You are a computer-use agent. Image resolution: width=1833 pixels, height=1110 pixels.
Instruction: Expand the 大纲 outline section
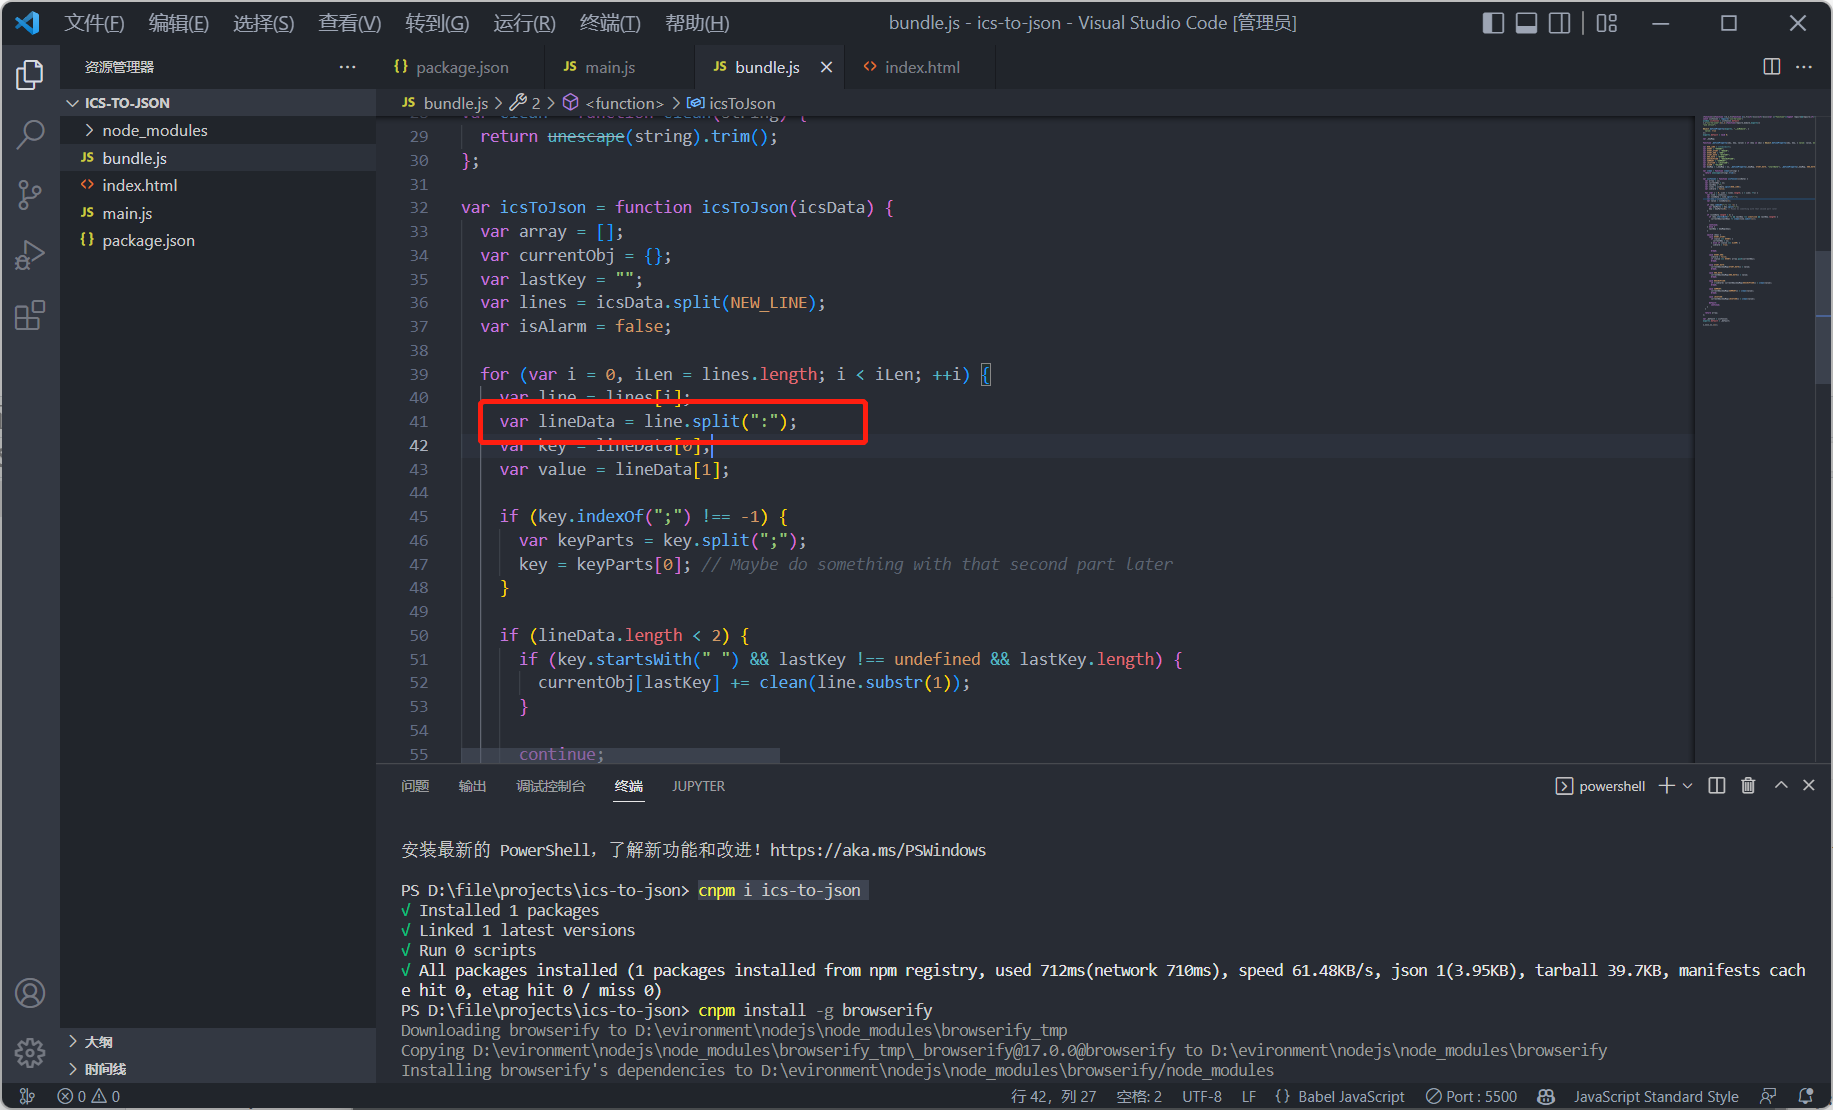click(98, 1042)
